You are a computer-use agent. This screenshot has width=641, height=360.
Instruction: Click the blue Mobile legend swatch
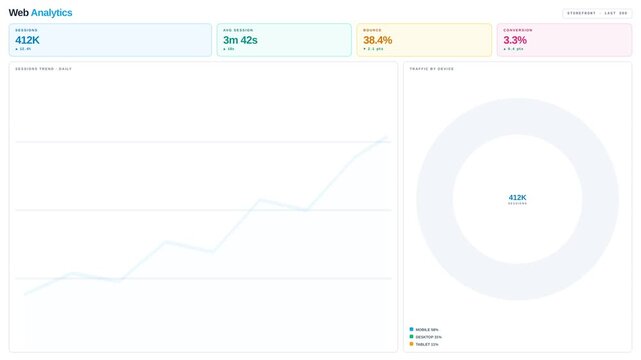[411, 329]
